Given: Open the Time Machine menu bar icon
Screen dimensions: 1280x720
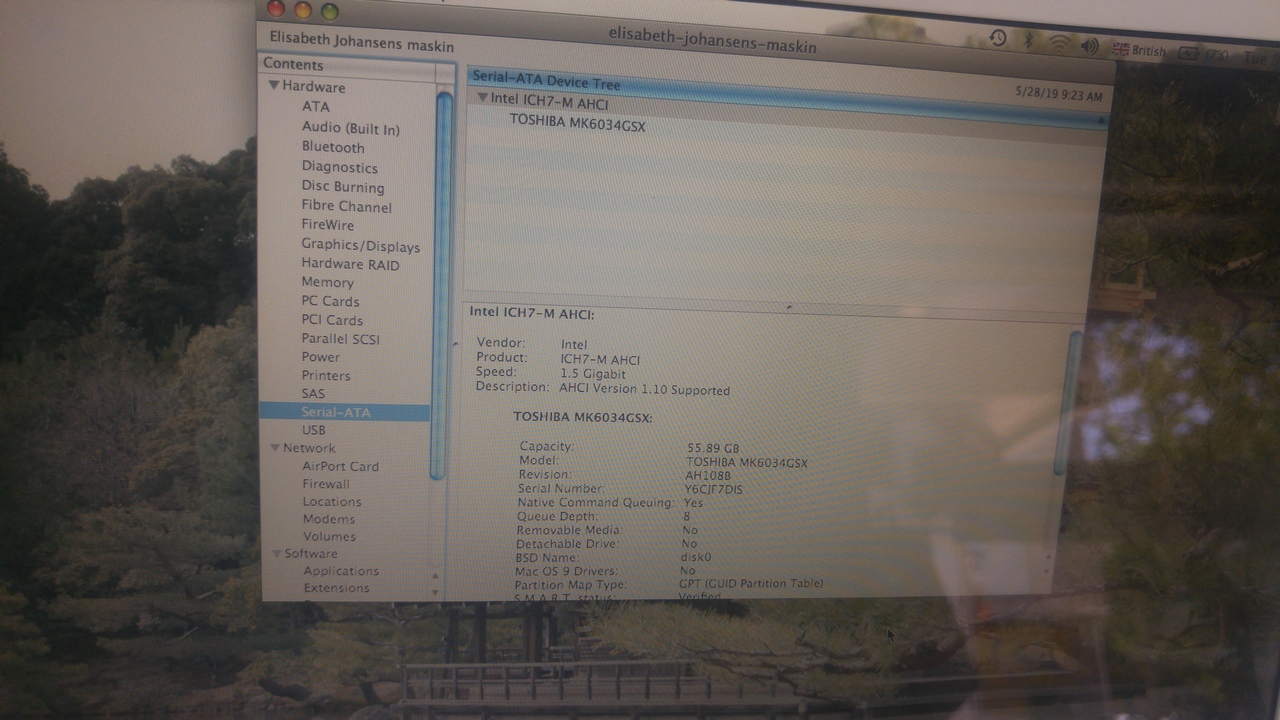Looking at the screenshot, I should tap(998, 38).
